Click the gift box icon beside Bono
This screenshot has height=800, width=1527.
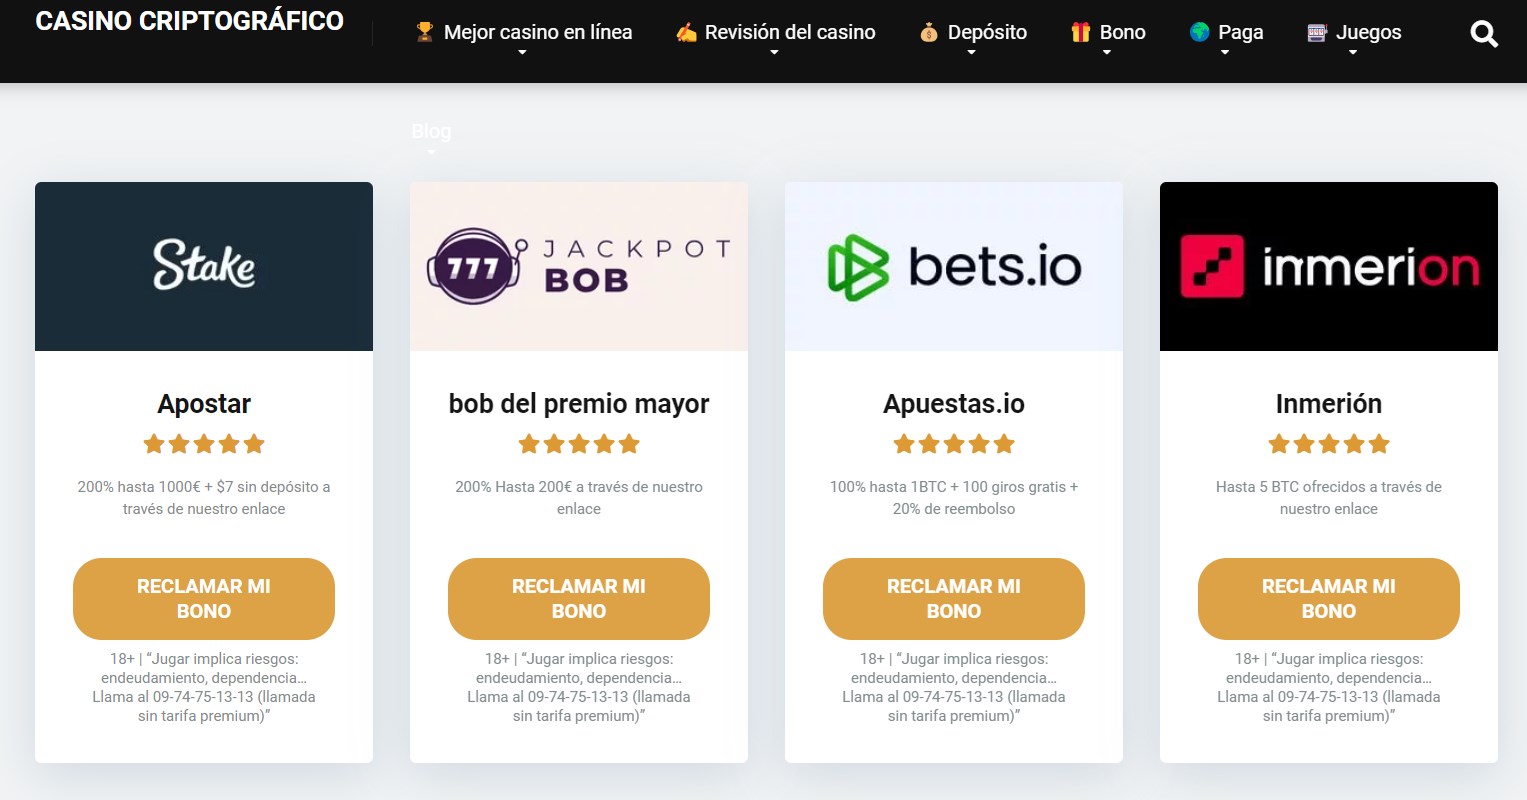(1080, 33)
